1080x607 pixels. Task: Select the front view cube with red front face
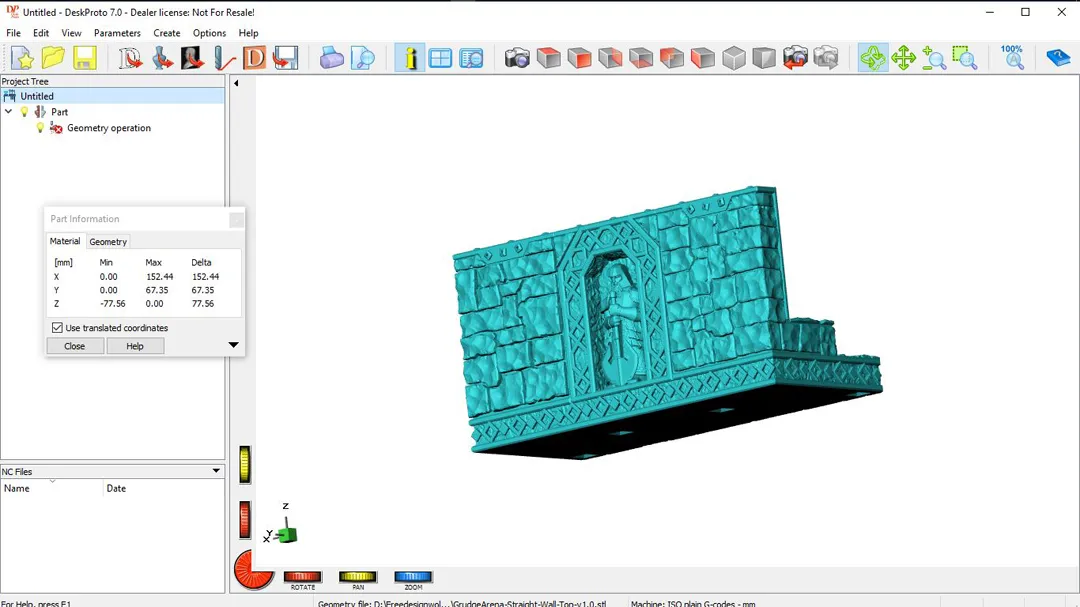pos(579,59)
